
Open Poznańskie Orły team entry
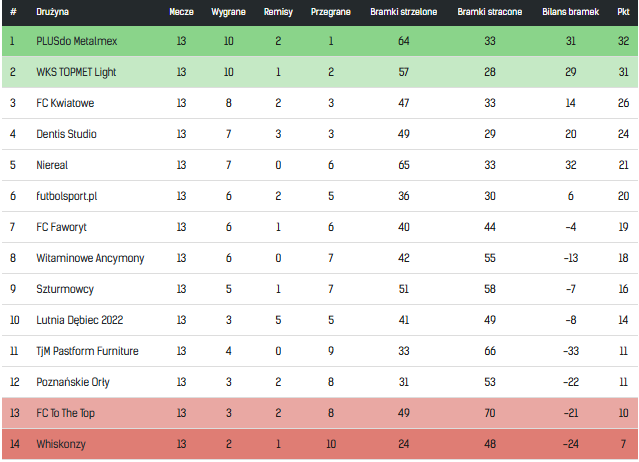[73, 382]
